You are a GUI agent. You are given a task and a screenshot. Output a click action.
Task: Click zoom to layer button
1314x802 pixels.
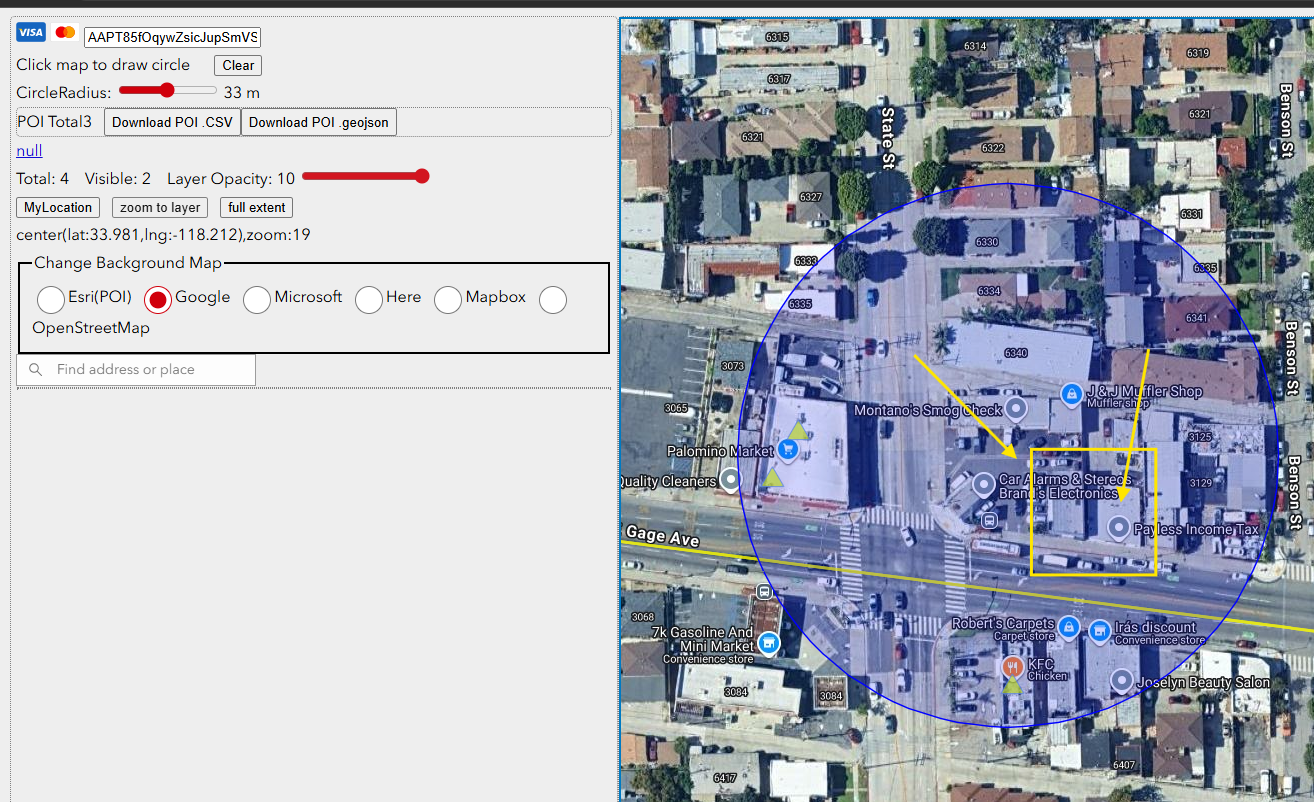[x=160, y=208]
